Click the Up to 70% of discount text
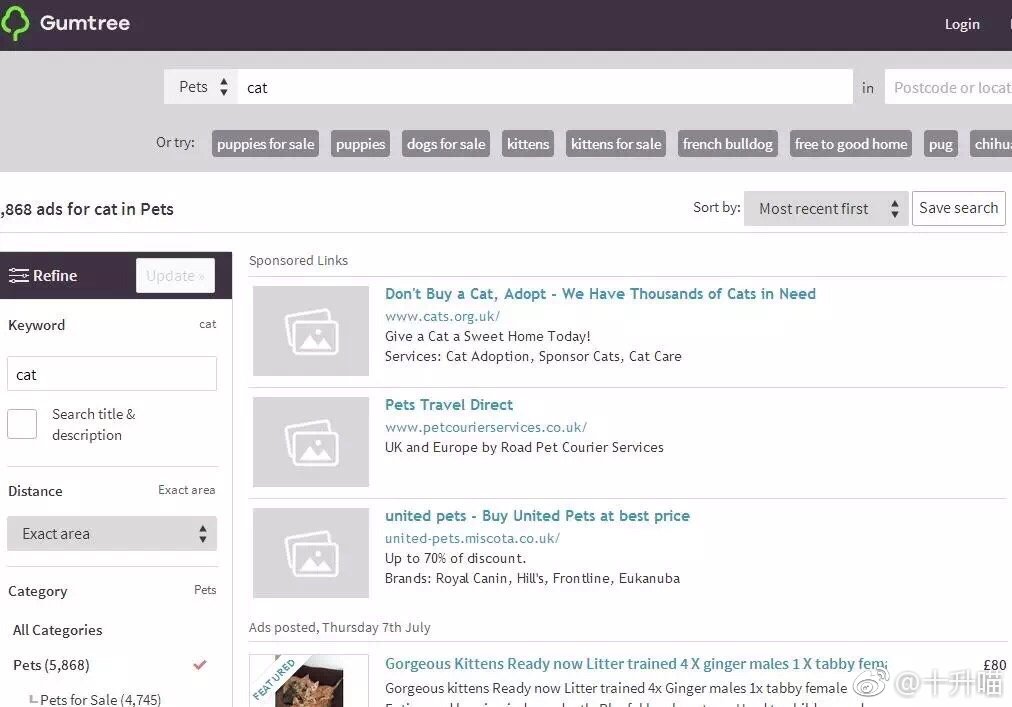 pos(456,558)
